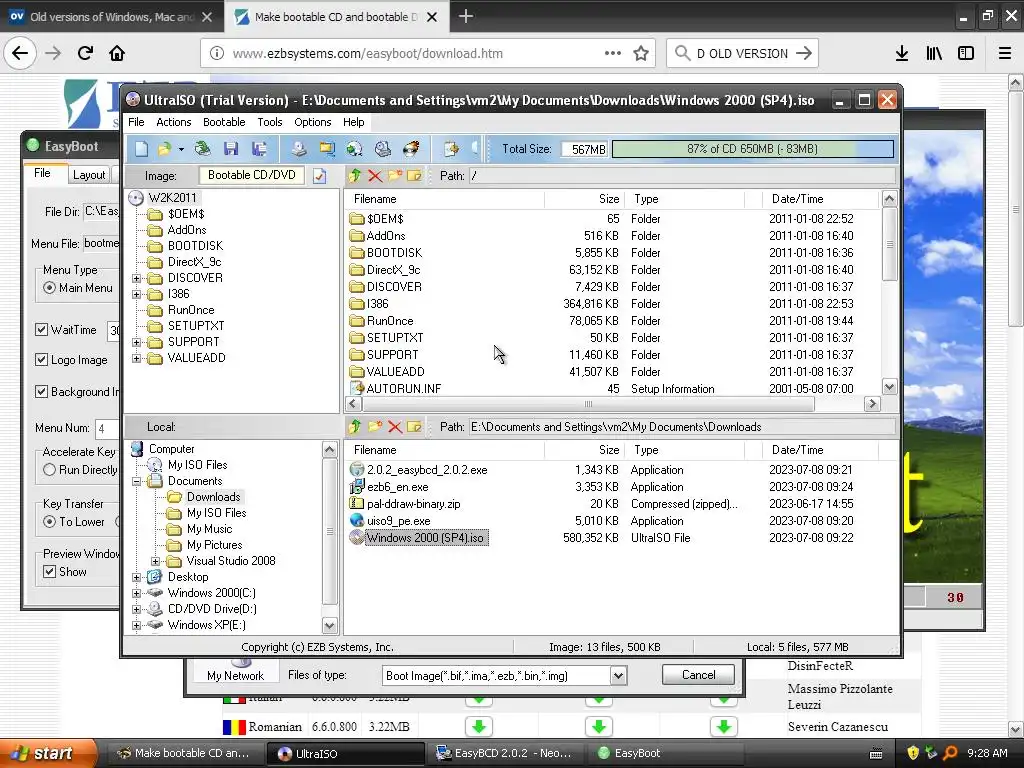Uncheck the Show preview window checkbox
This screenshot has height=768, width=1024.
point(49,571)
